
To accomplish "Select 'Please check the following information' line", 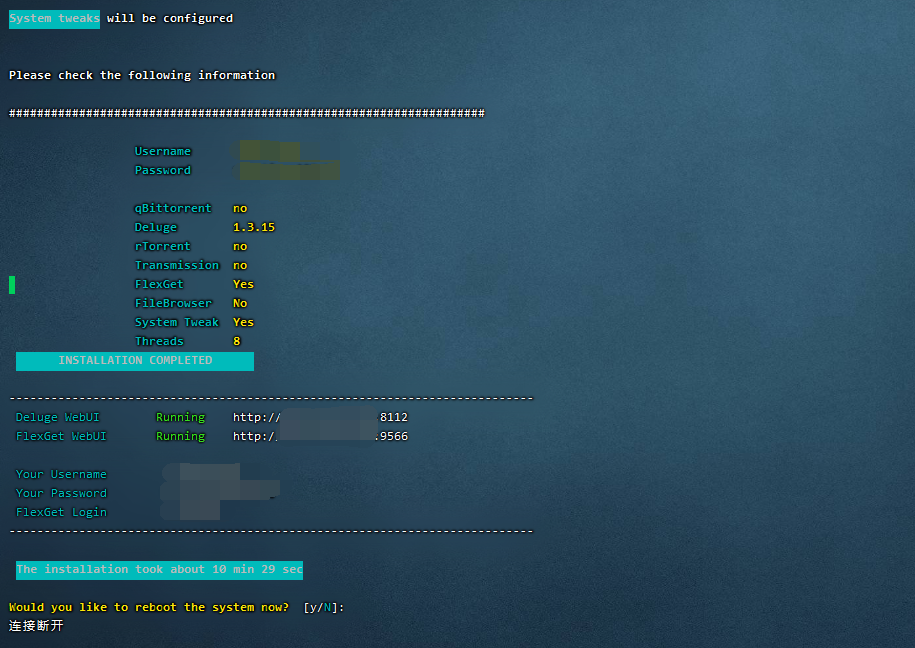I will 142,75.
